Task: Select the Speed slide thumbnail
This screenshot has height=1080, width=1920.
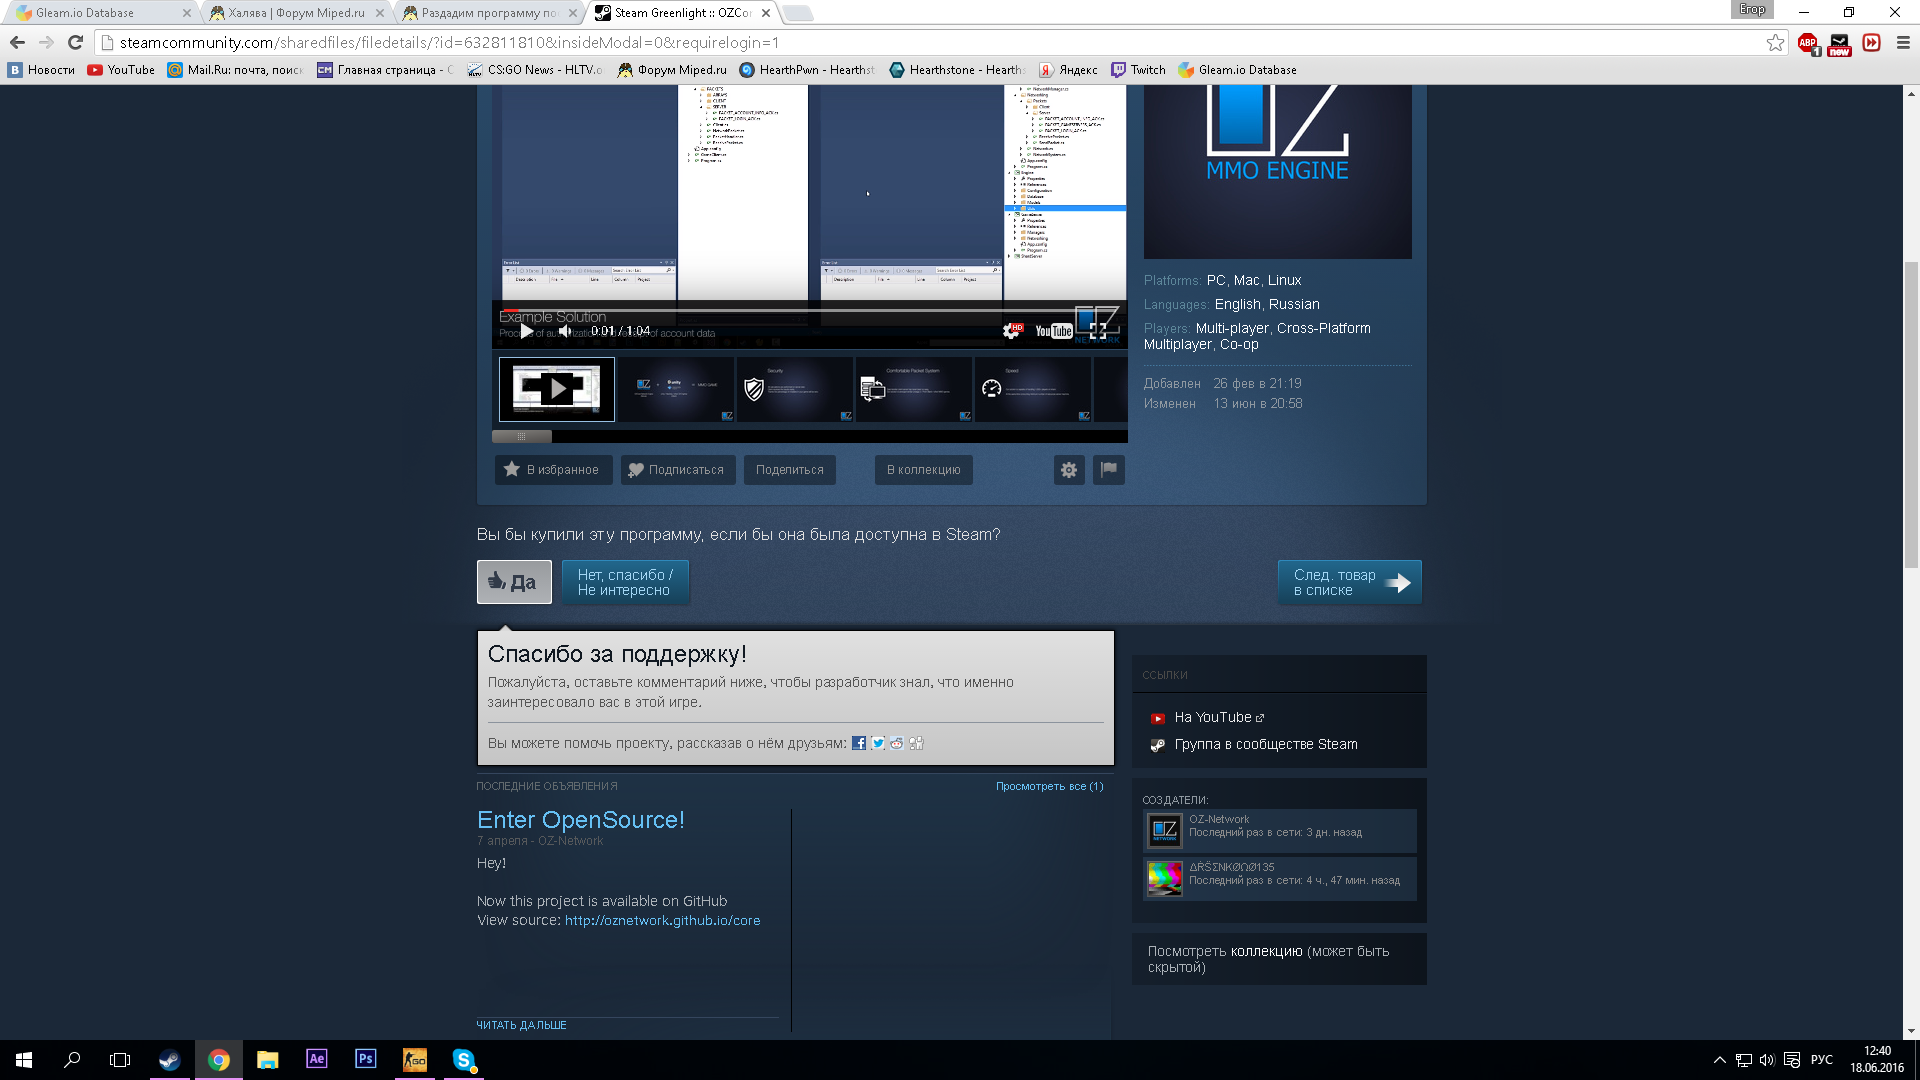Action: (1033, 389)
